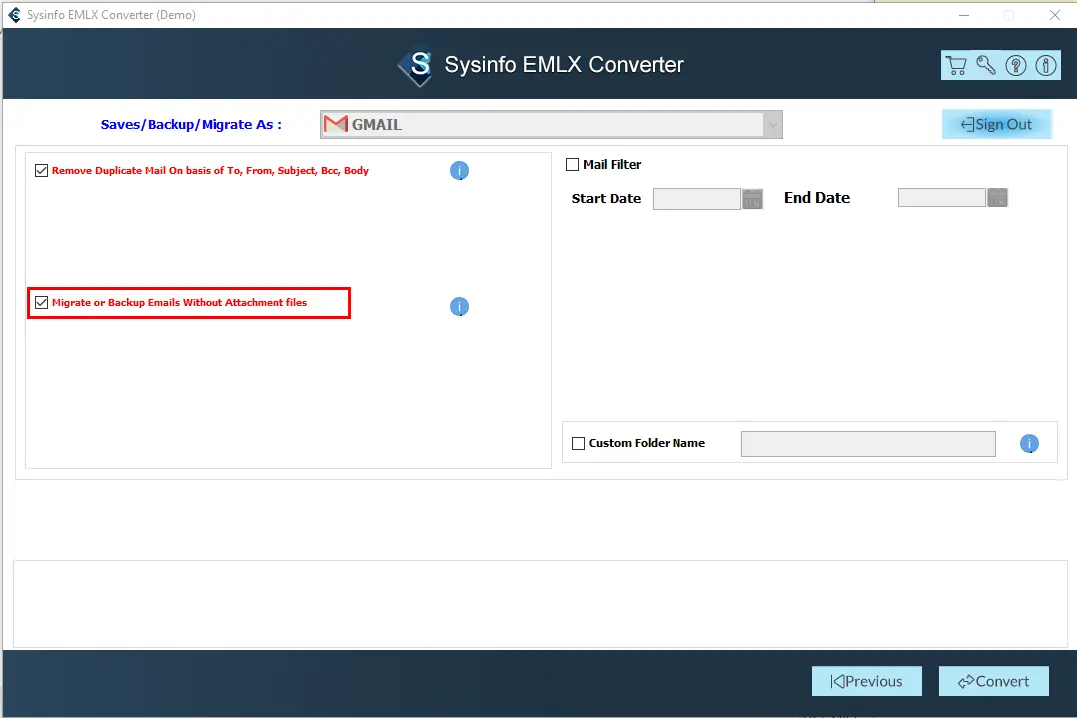Click the 'End Date' label
Screen dimensions: 1077x718
coord(817,198)
